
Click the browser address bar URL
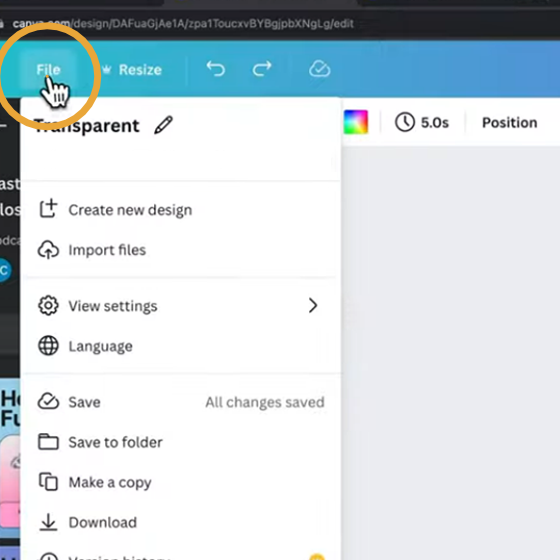tap(183, 24)
